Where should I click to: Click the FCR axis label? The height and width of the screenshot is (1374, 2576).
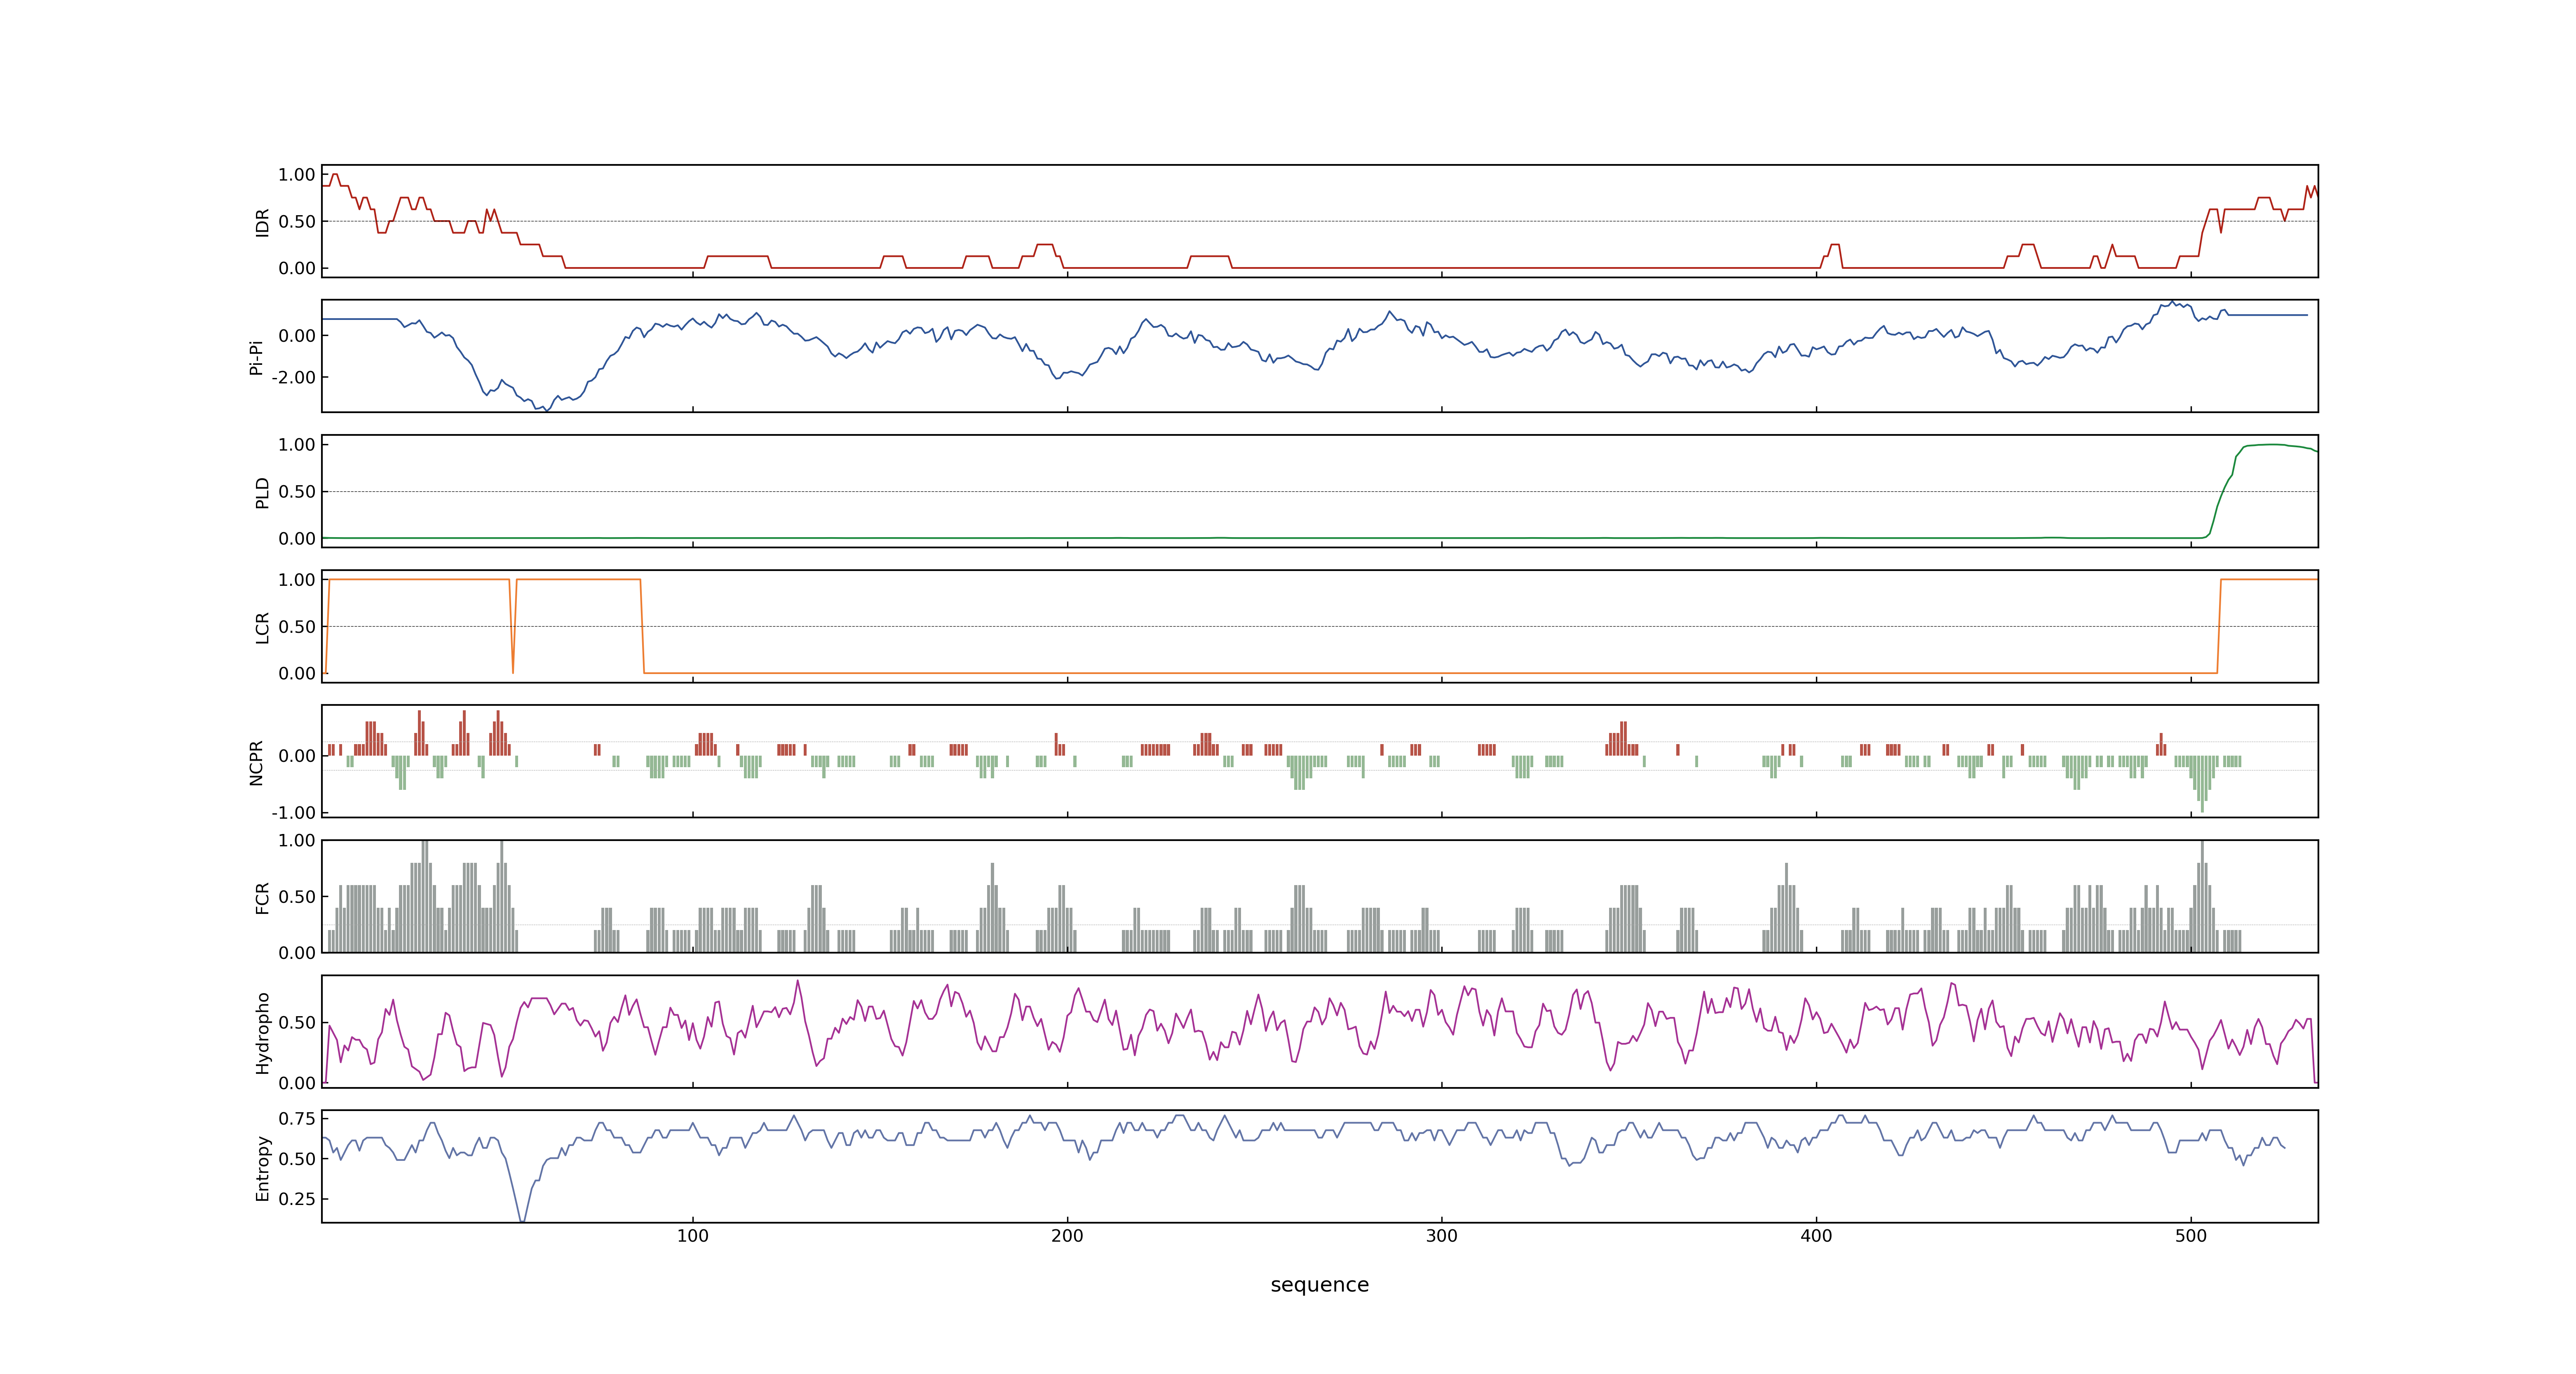point(262,897)
